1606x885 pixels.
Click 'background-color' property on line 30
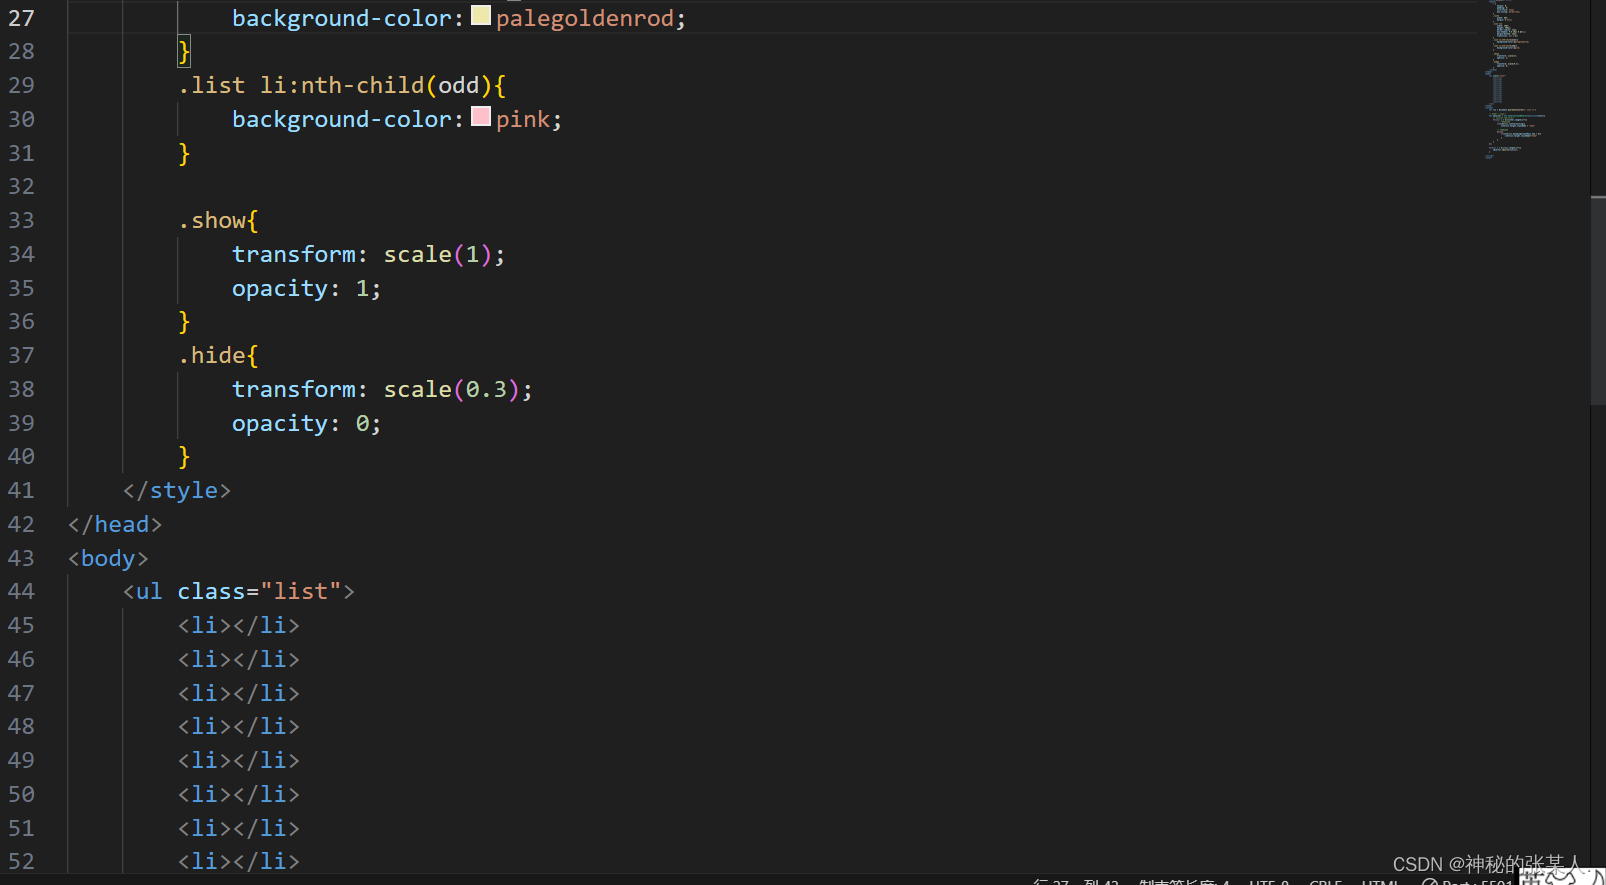coord(342,119)
